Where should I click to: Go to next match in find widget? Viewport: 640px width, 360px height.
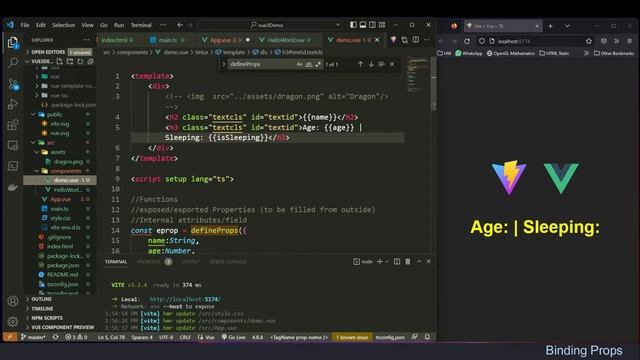[x=371, y=64]
